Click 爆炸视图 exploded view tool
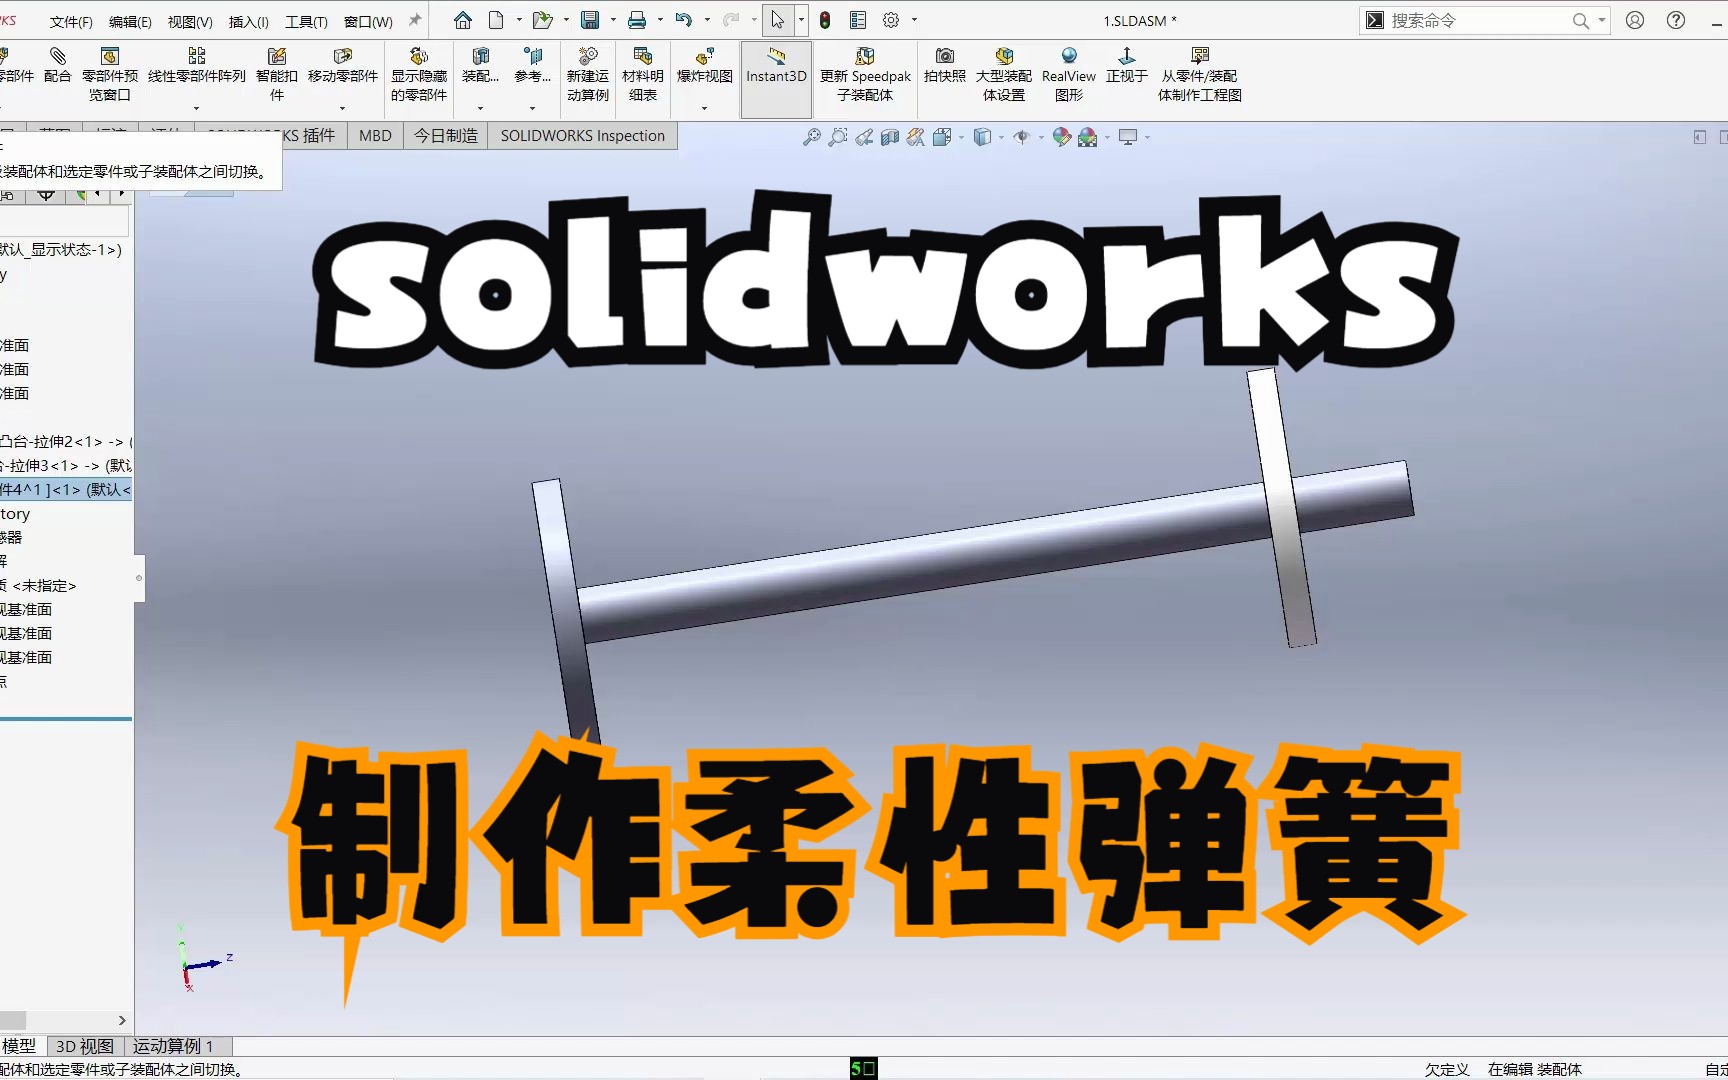1728x1080 pixels. click(705, 65)
